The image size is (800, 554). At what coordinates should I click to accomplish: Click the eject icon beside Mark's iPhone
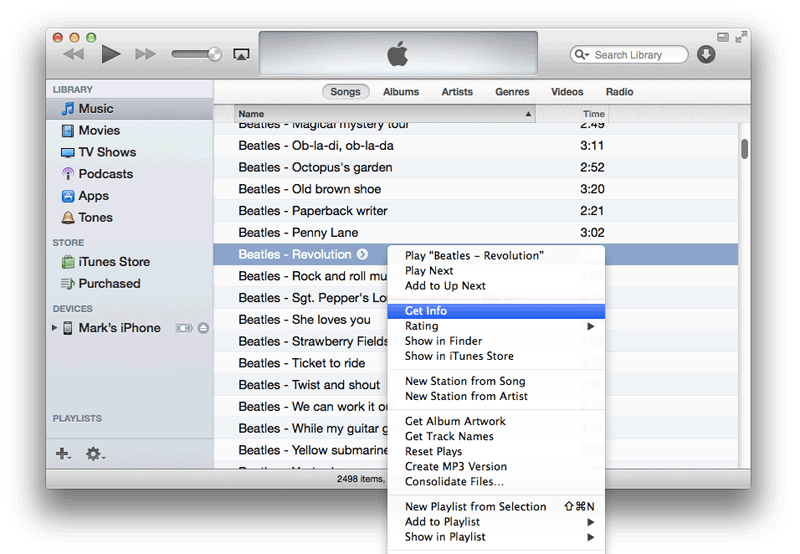coord(203,328)
